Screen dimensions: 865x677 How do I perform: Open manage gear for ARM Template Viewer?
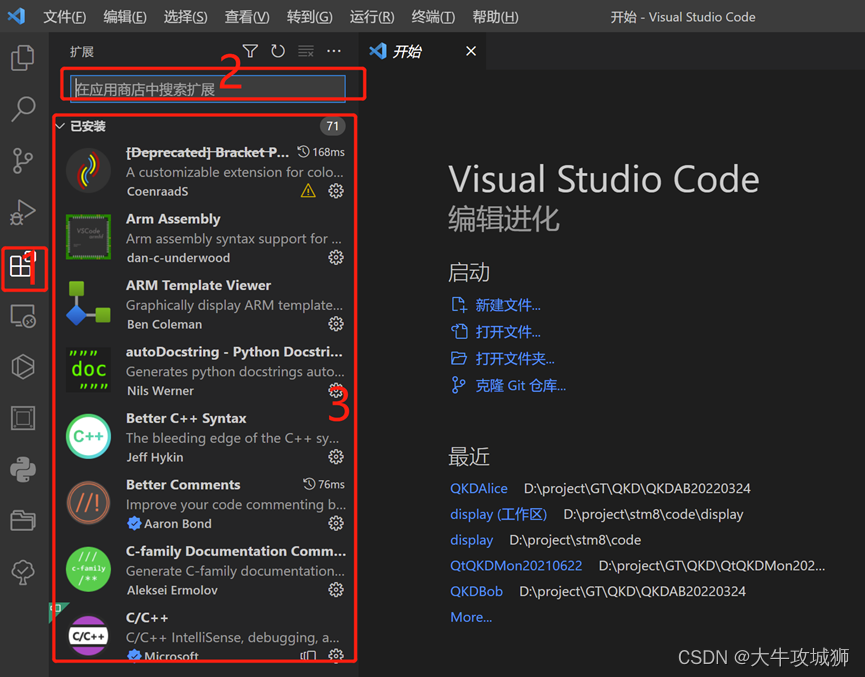(336, 323)
